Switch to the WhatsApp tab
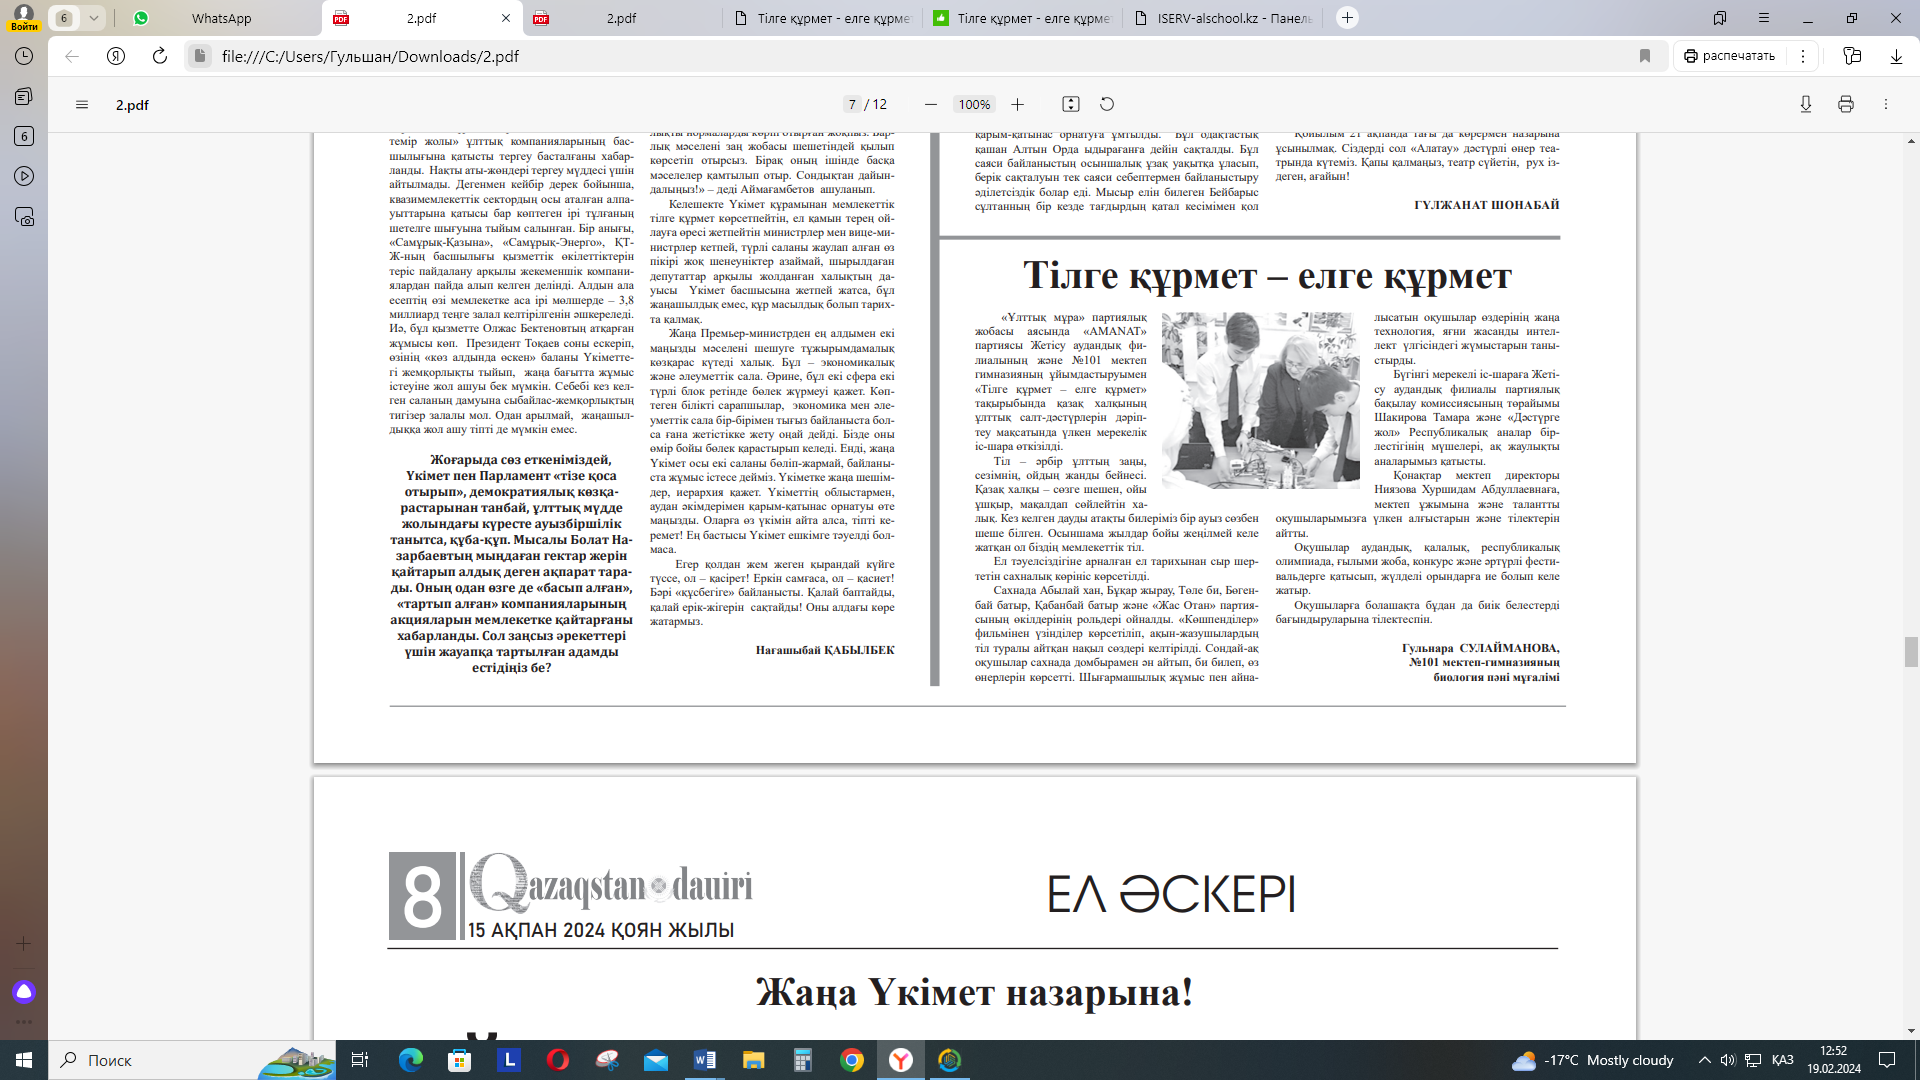 coord(220,18)
